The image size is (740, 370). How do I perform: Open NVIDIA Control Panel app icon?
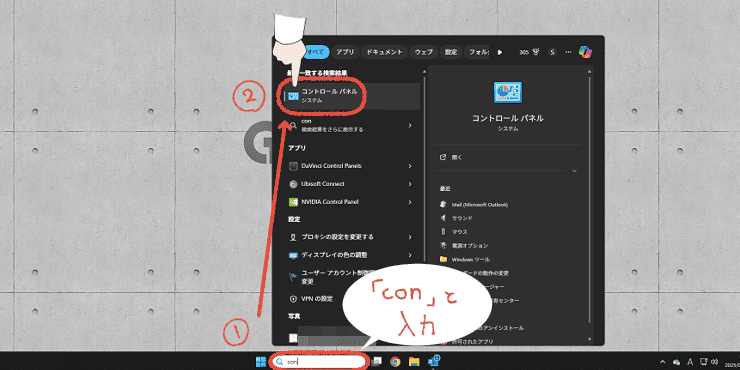pyautogui.click(x=293, y=202)
